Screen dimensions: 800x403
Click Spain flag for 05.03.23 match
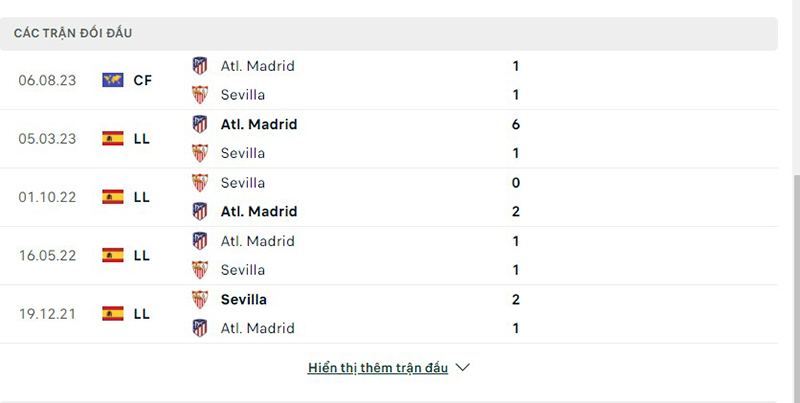click(x=112, y=139)
